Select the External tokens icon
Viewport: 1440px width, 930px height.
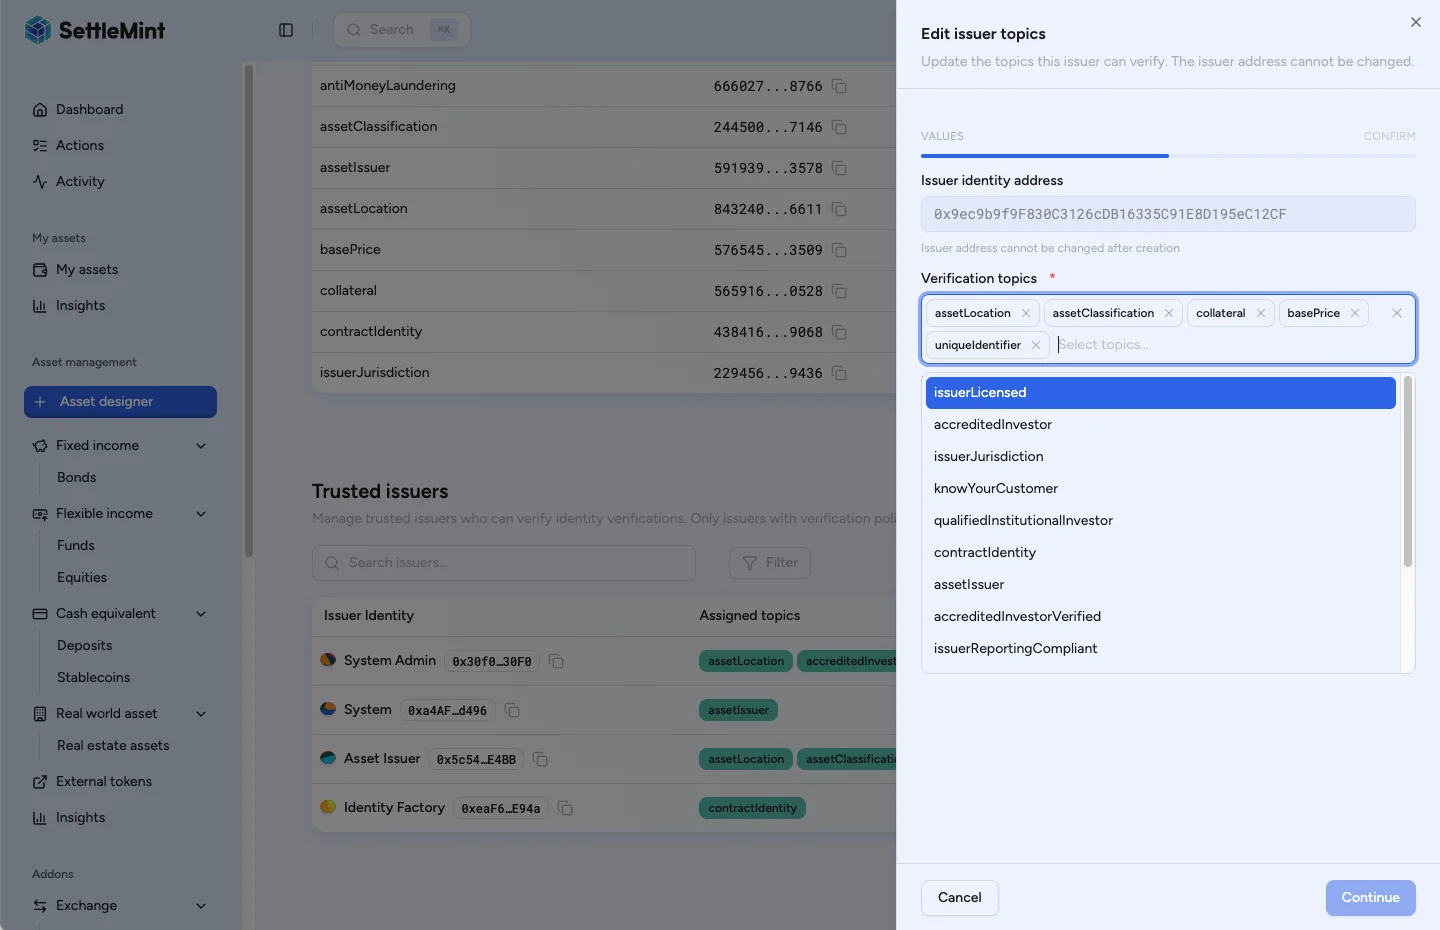pyautogui.click(x=38, y=781)
